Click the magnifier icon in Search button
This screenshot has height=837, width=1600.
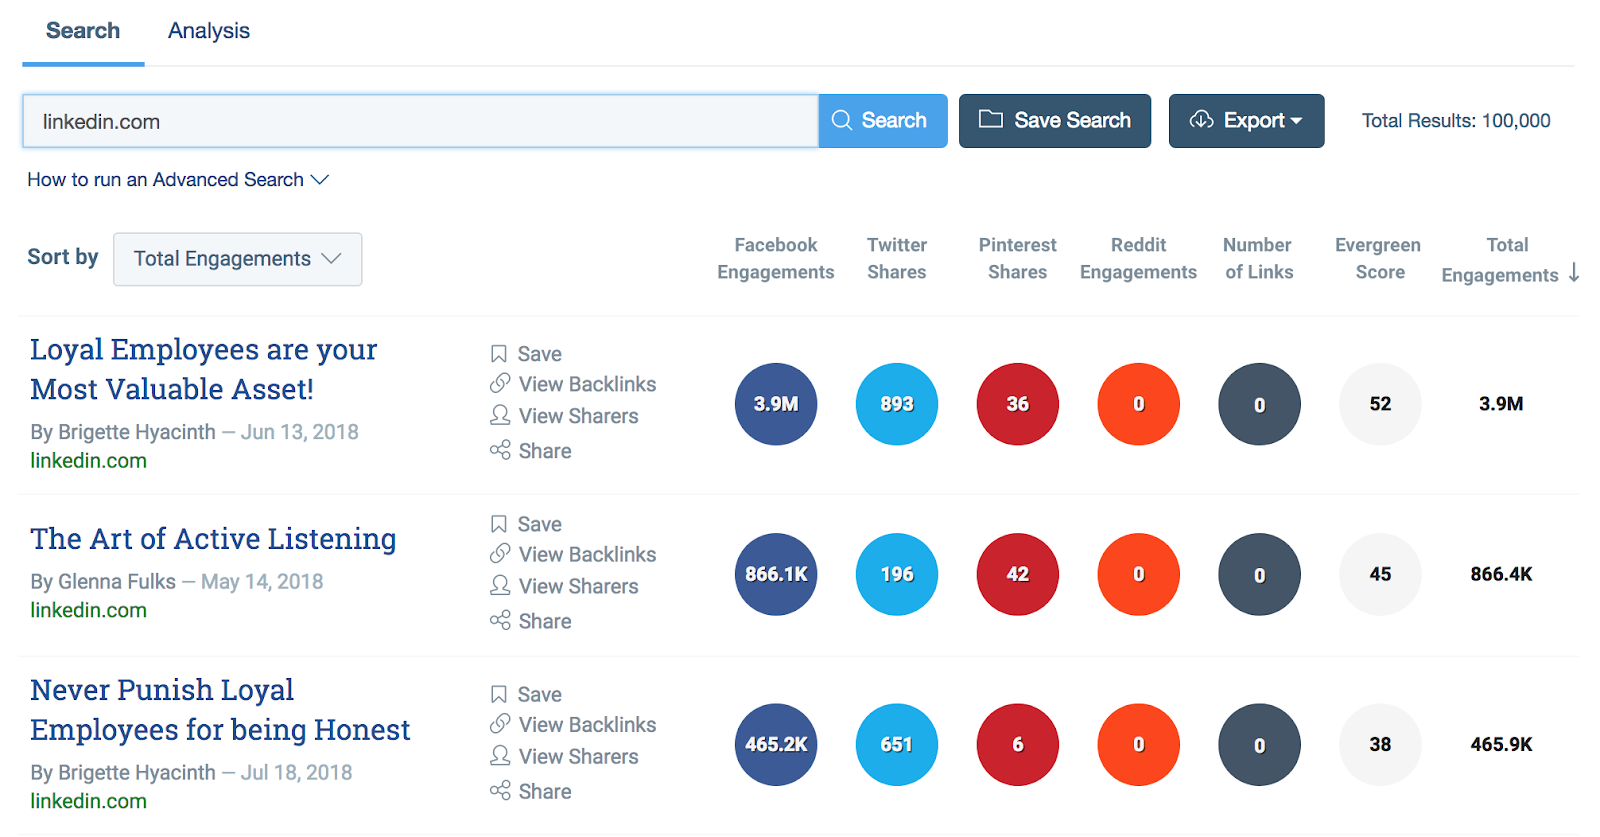coord(842,121)
